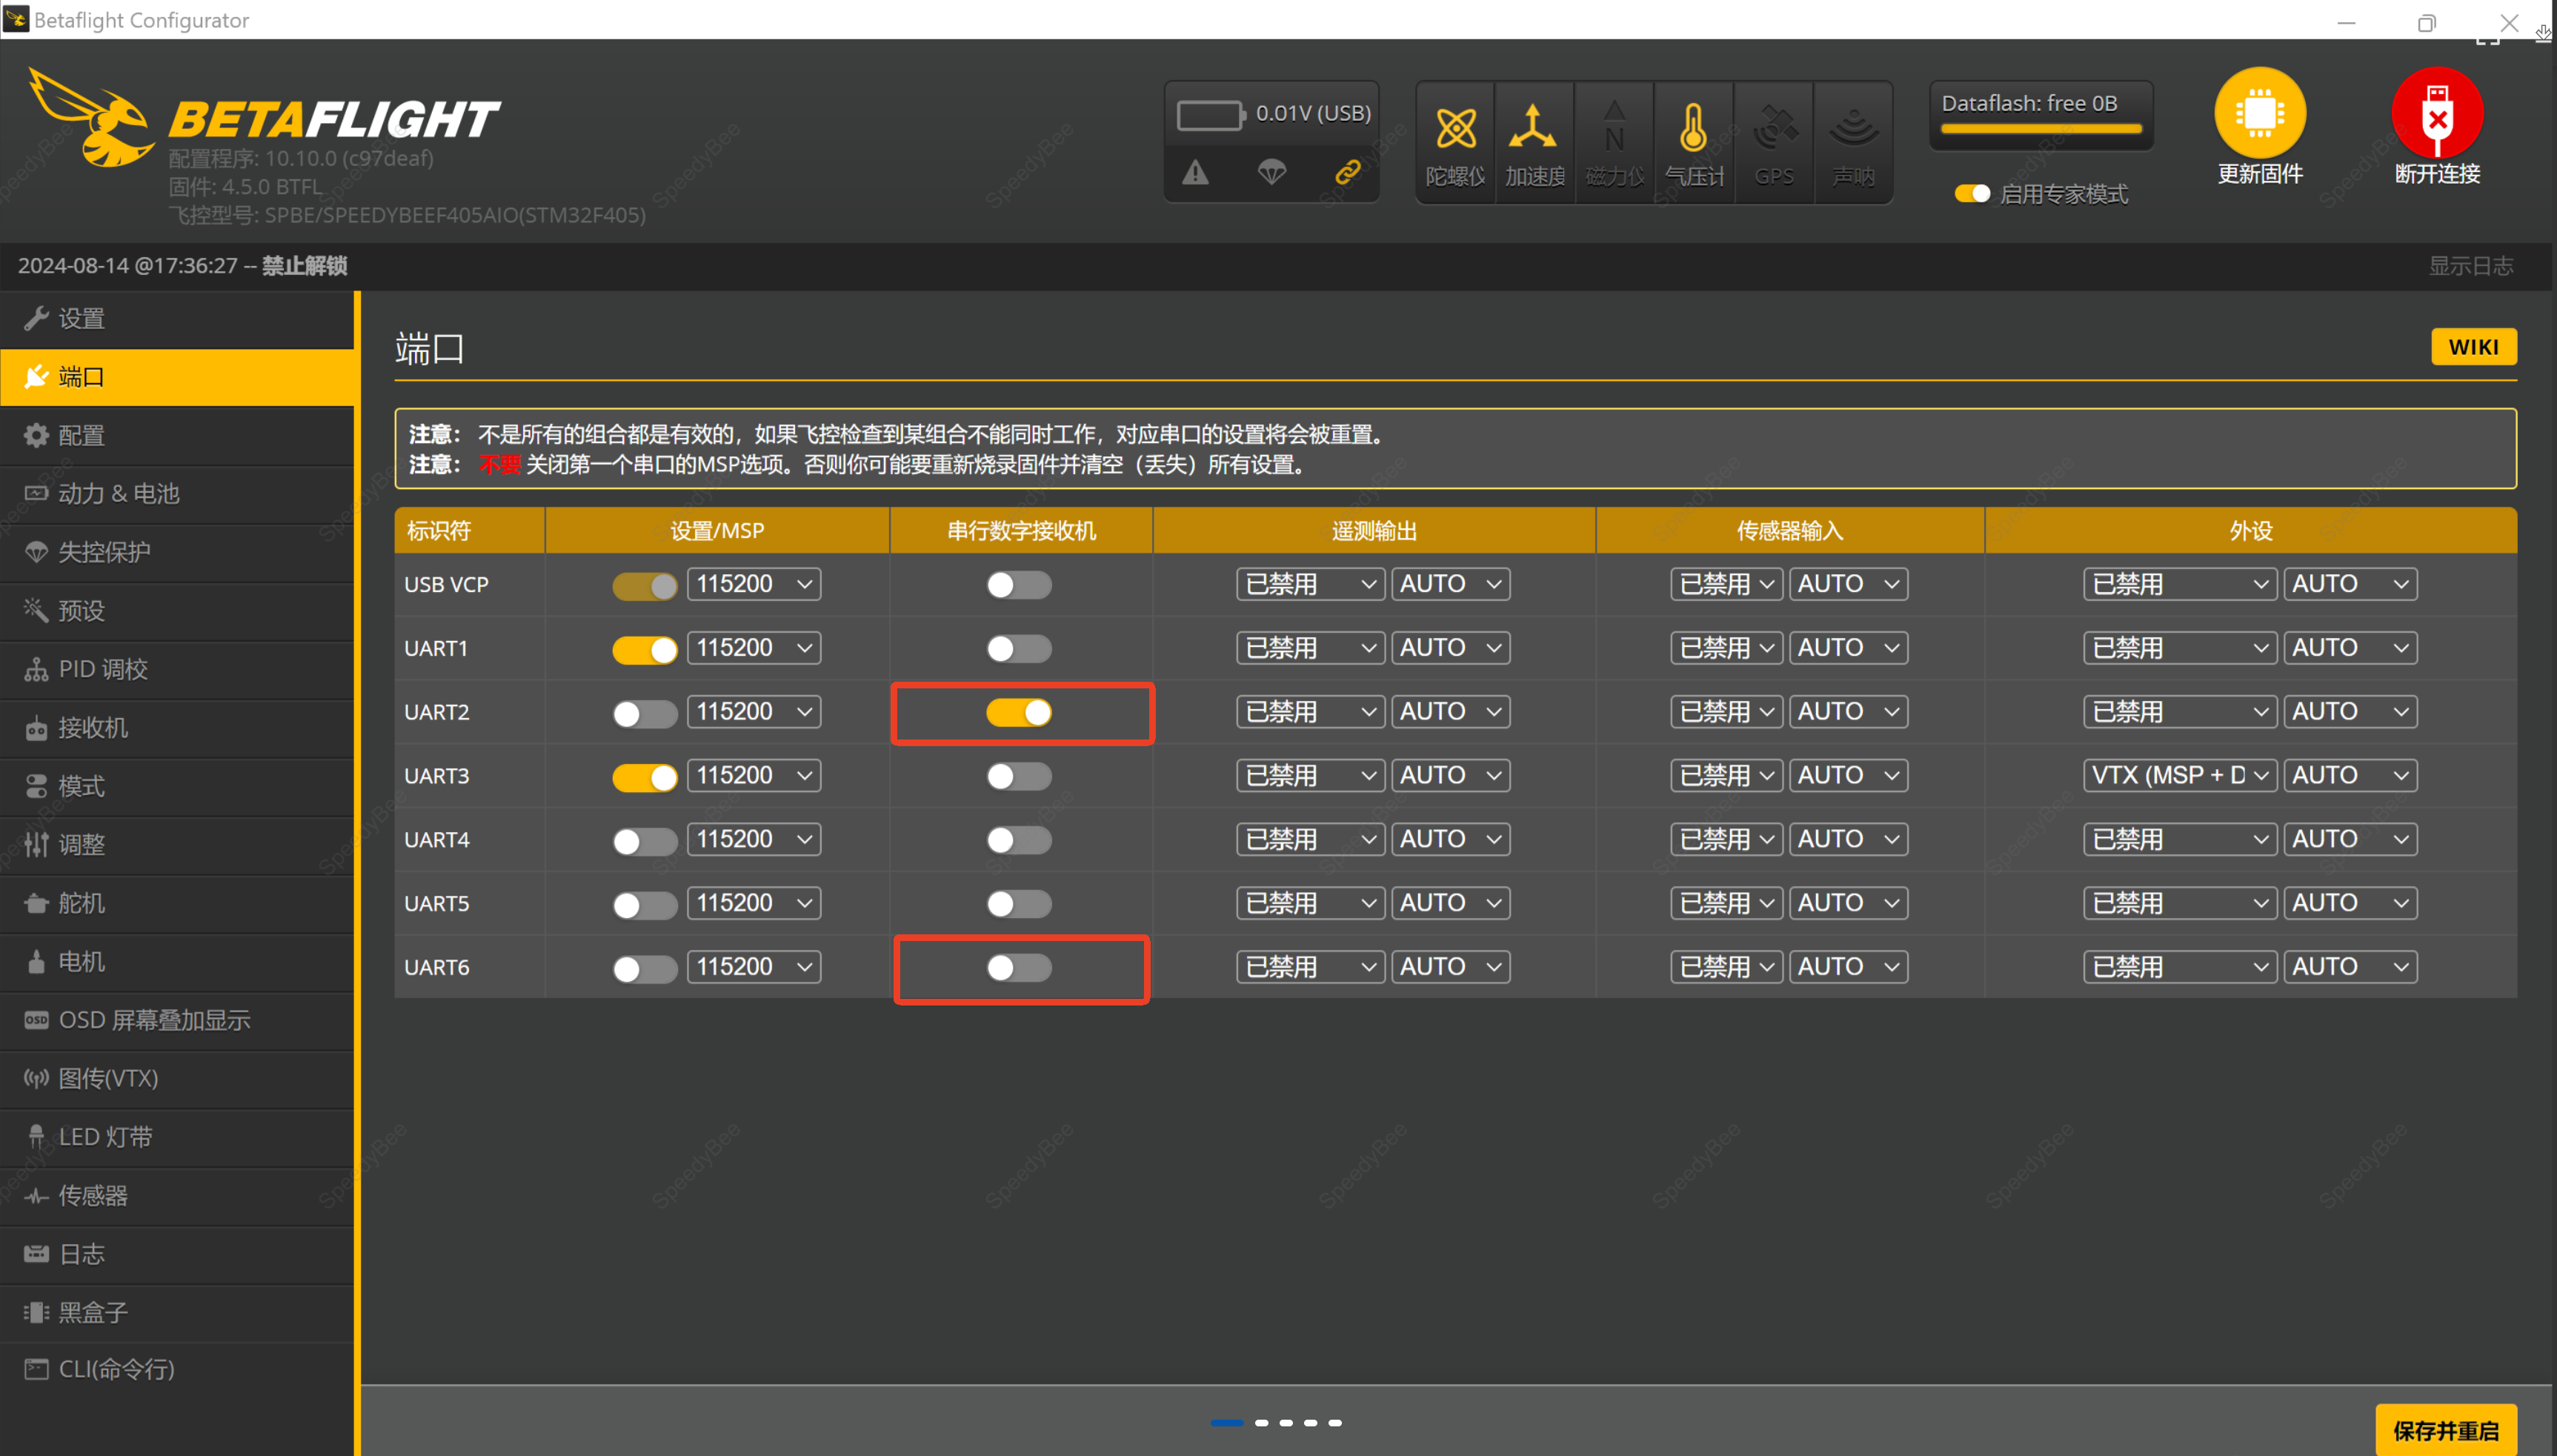Click the arming warning triangle icon
2557x1456 pixels.
1195,173
